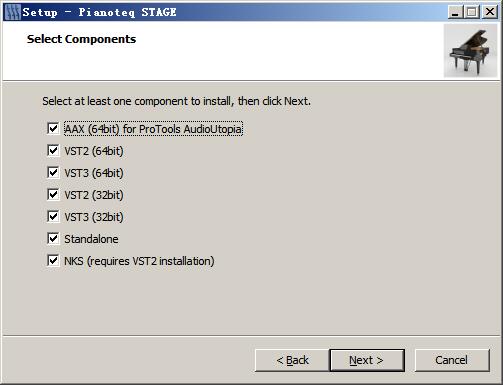Click the 'Select at least one component' instruction text
503x385 pixels.
176,101
